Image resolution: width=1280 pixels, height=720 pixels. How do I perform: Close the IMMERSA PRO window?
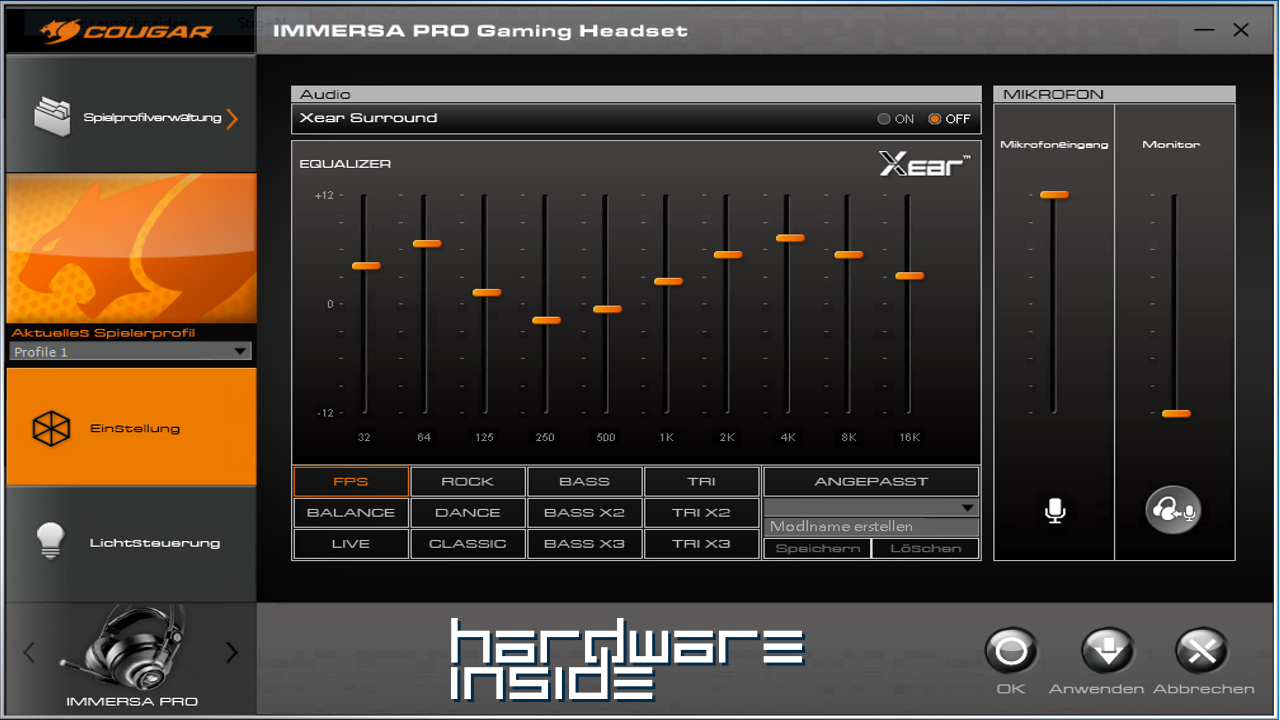tap(1241, 30)
